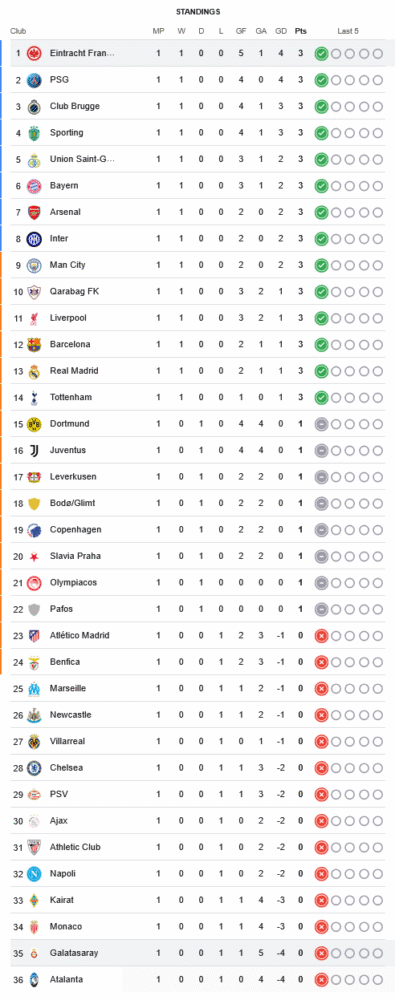Click the Eintracht Frankfurt club crest
The width and height of the screenshot is (395, 1000).
pos(34,54)
